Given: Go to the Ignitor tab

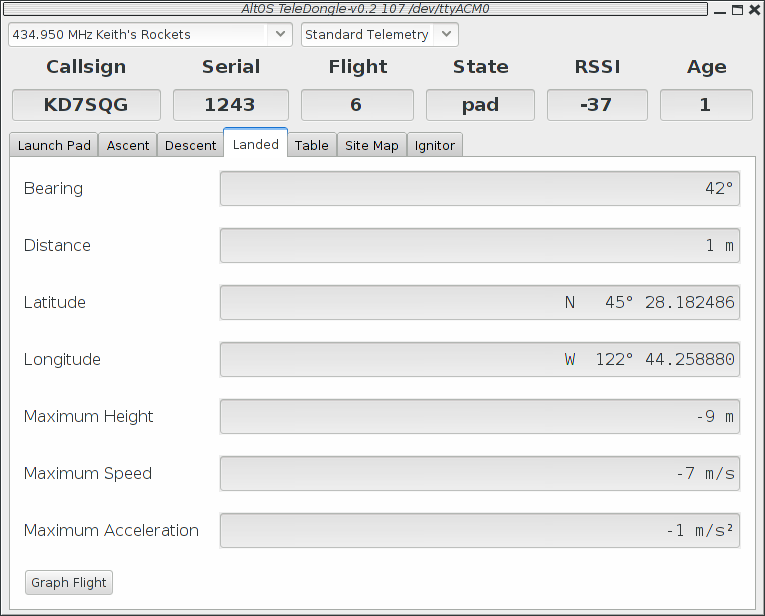Looking at the screenshot, I should 434,145.
